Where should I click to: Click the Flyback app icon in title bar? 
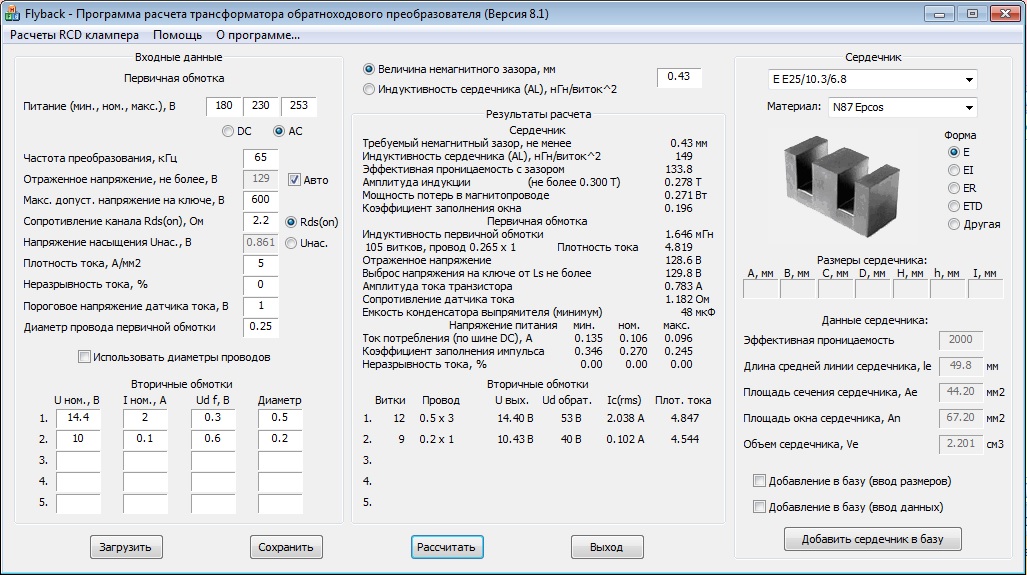(x=12, y=14)
